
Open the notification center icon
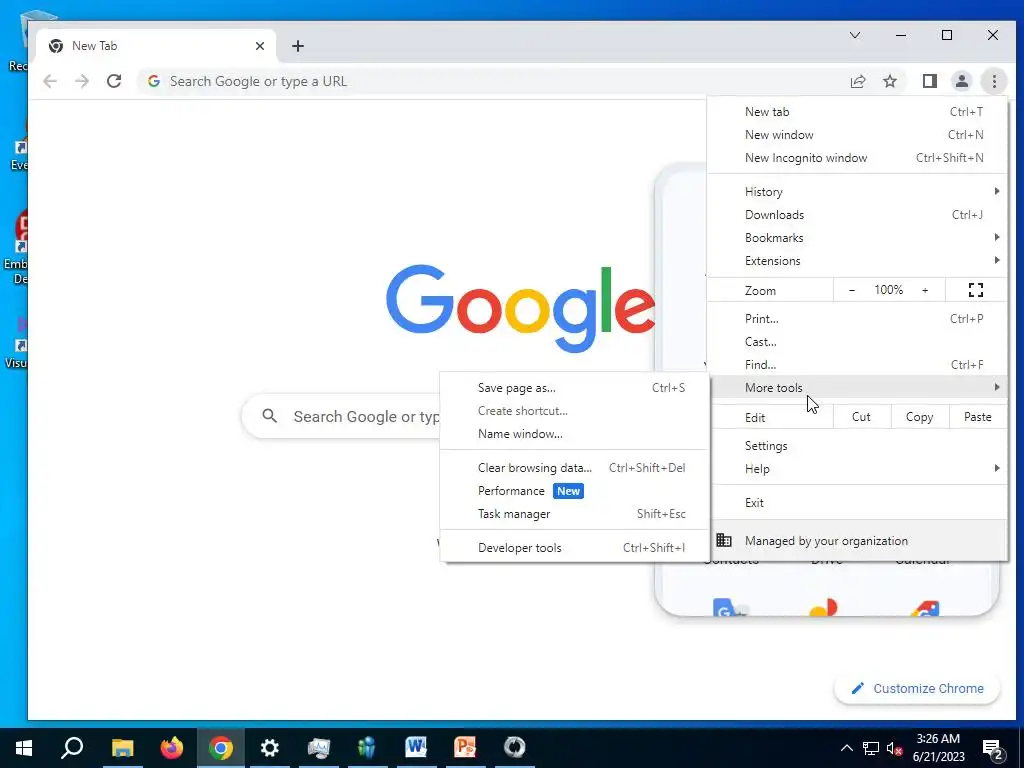(993, 748)
